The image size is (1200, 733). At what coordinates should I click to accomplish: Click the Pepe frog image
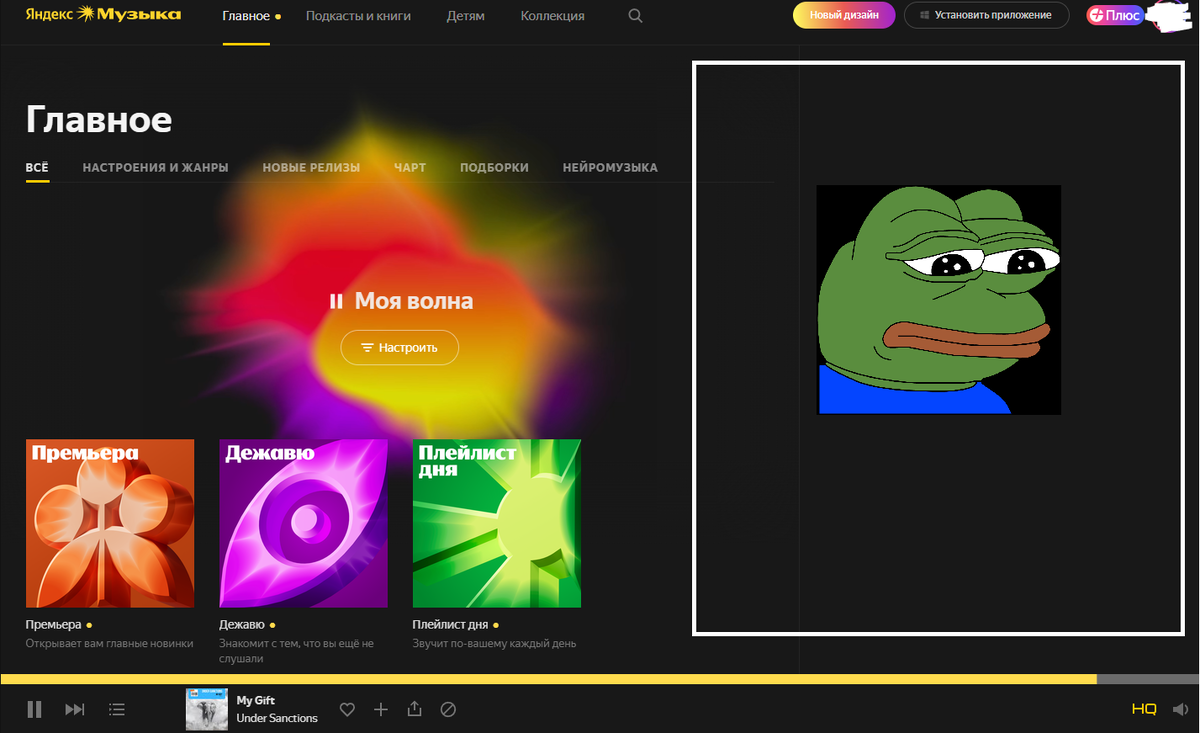(939, 300)
